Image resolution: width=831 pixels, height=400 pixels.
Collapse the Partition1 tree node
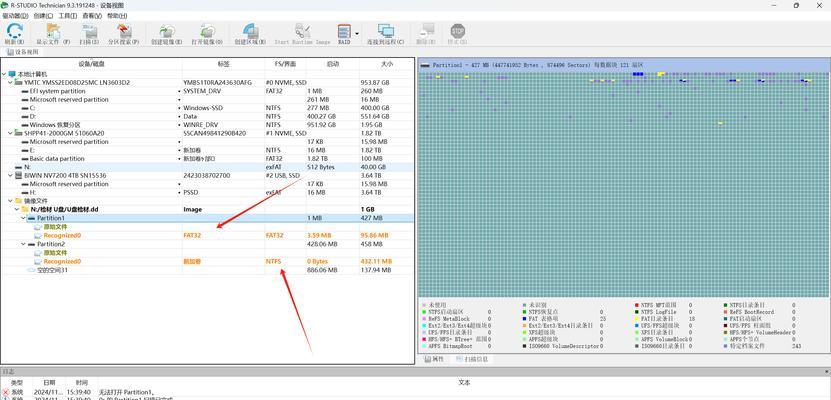(x=23, y=218)
